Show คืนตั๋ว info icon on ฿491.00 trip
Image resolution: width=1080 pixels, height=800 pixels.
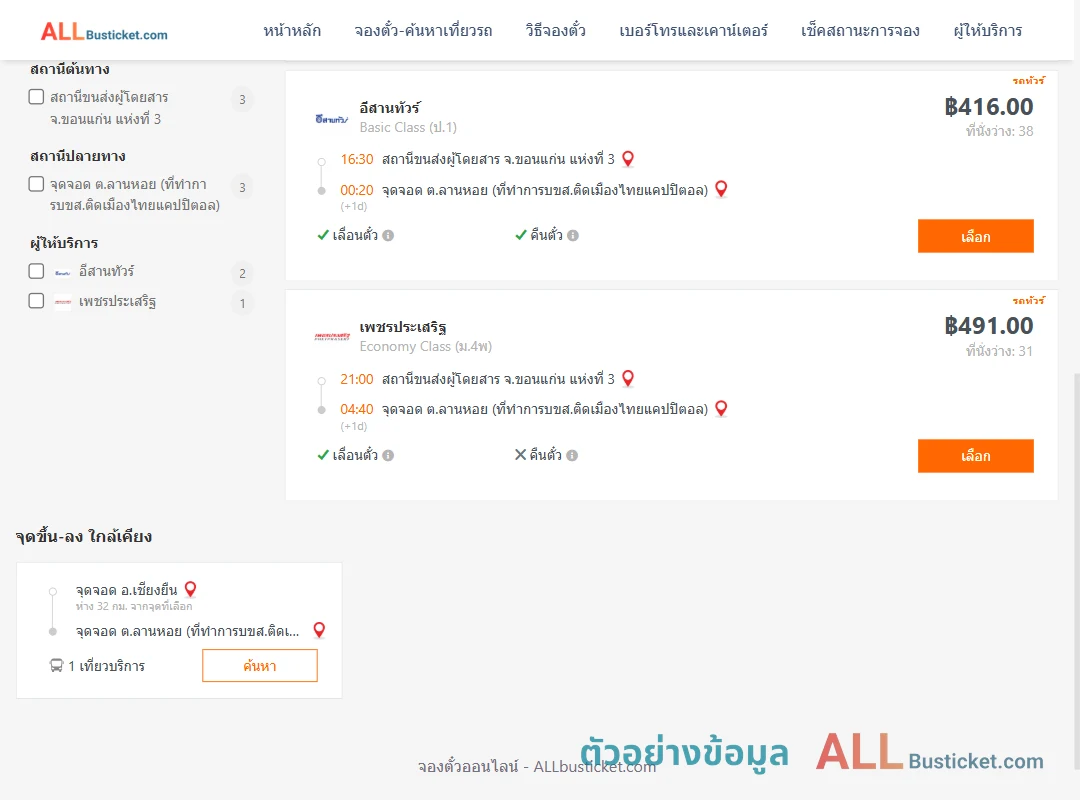click(x=572, y=455)
